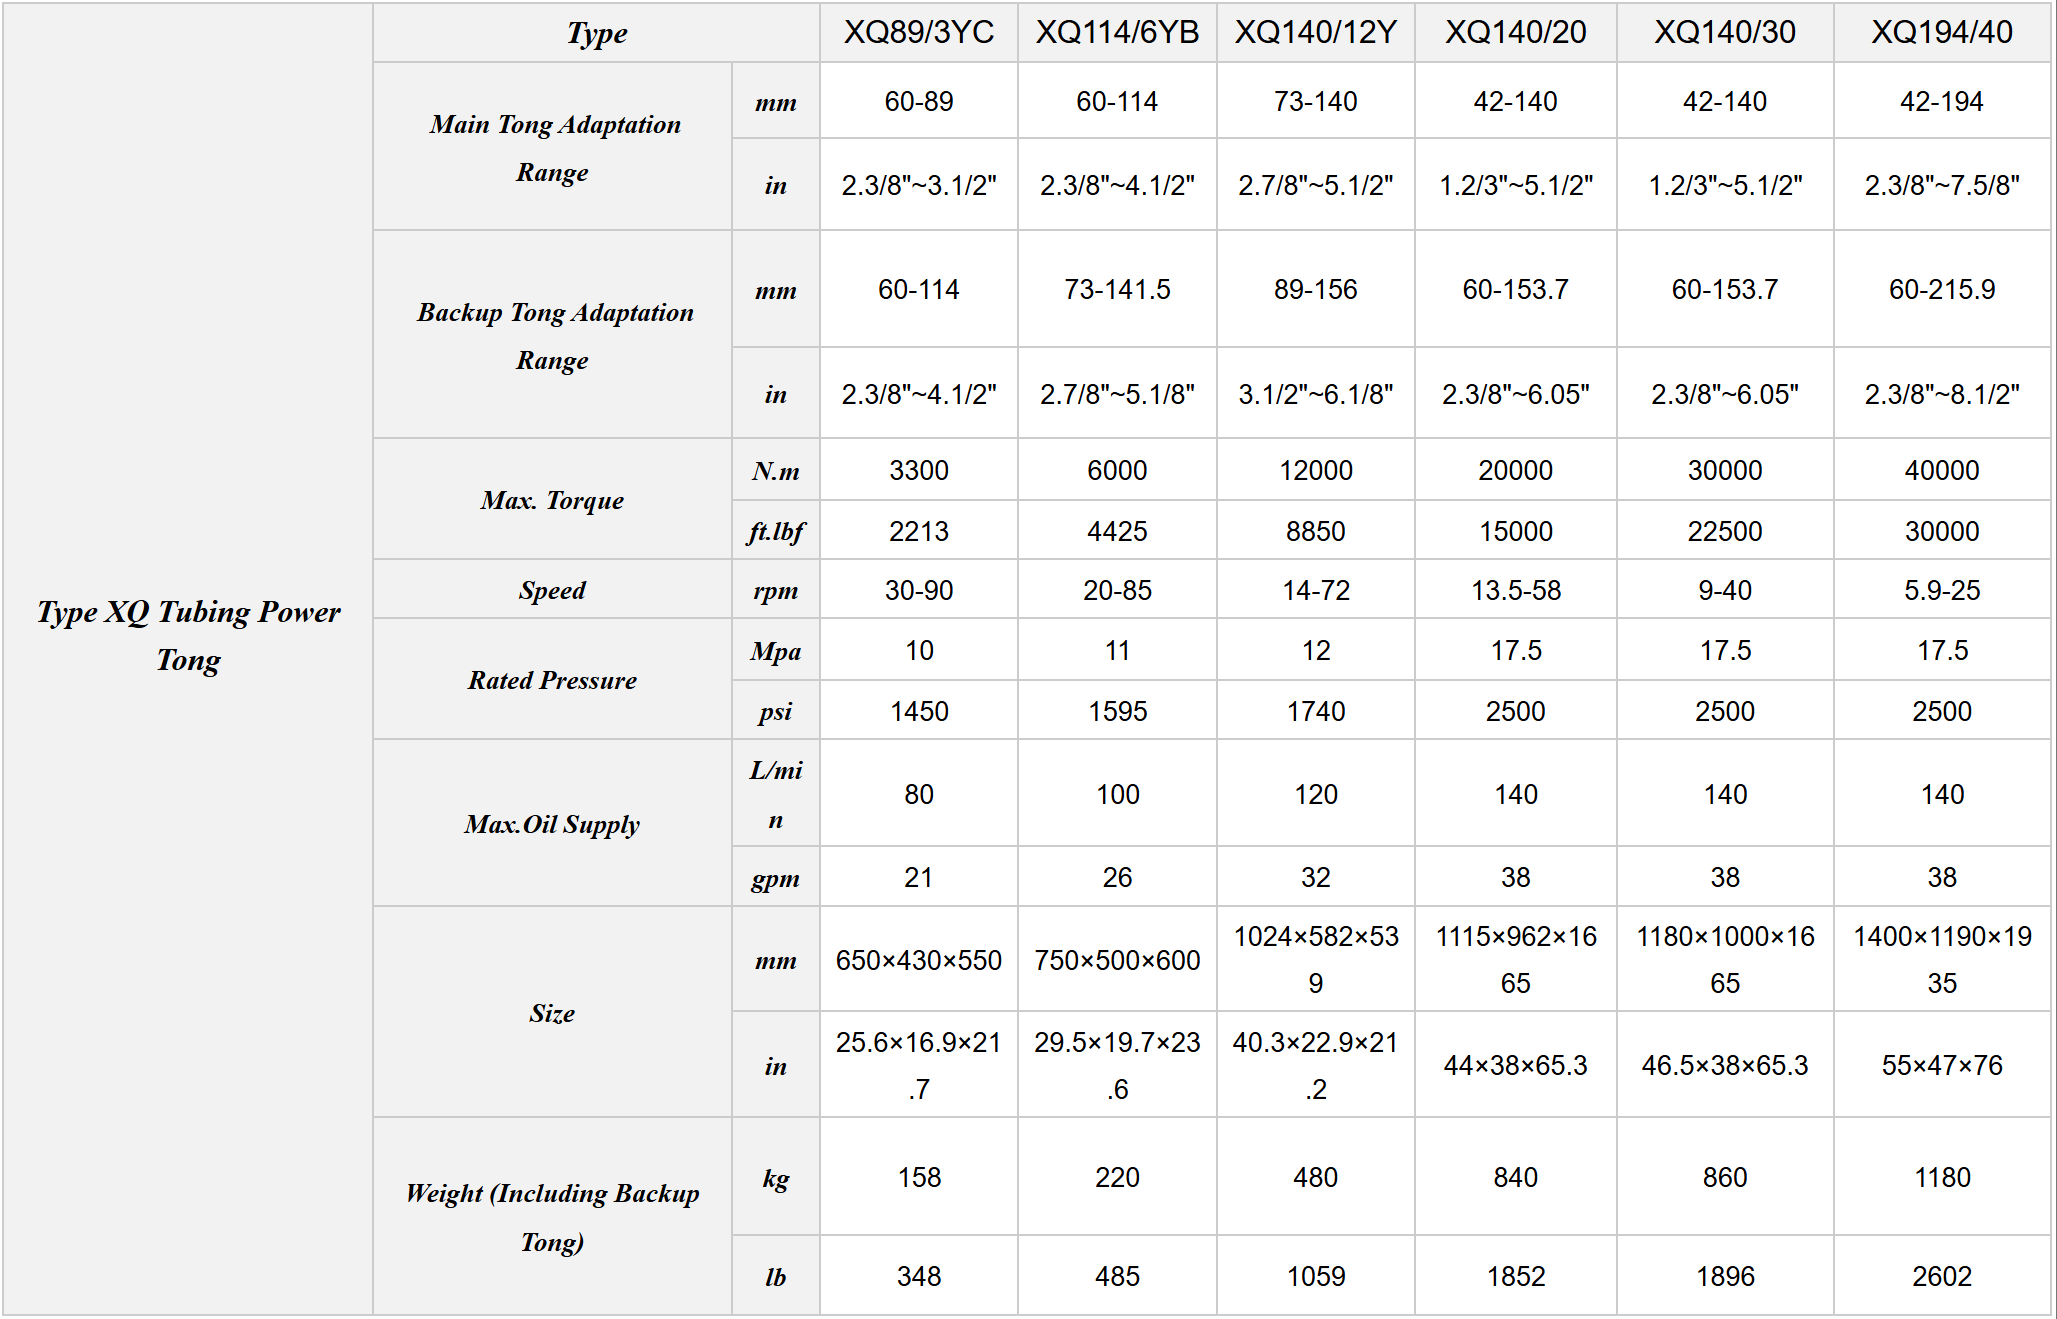Select the 'Rated Pressure' row label
Viewport: 2057px width, 1319px height.
pyautogui.click(x=552, y=680)
